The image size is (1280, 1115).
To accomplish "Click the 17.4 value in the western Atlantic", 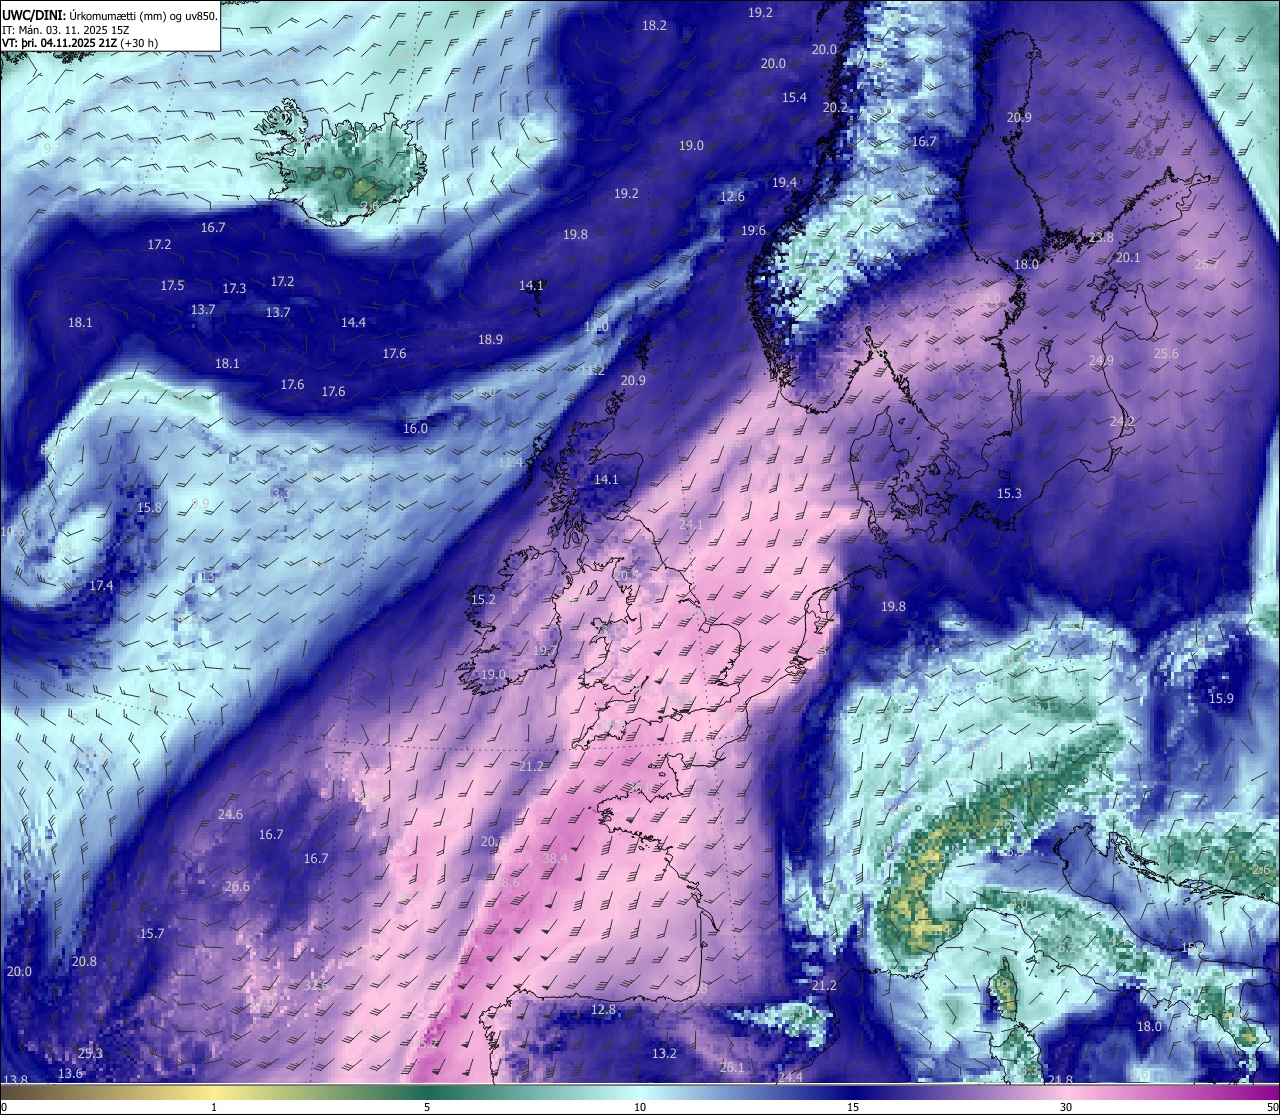I will pos(101,585).
